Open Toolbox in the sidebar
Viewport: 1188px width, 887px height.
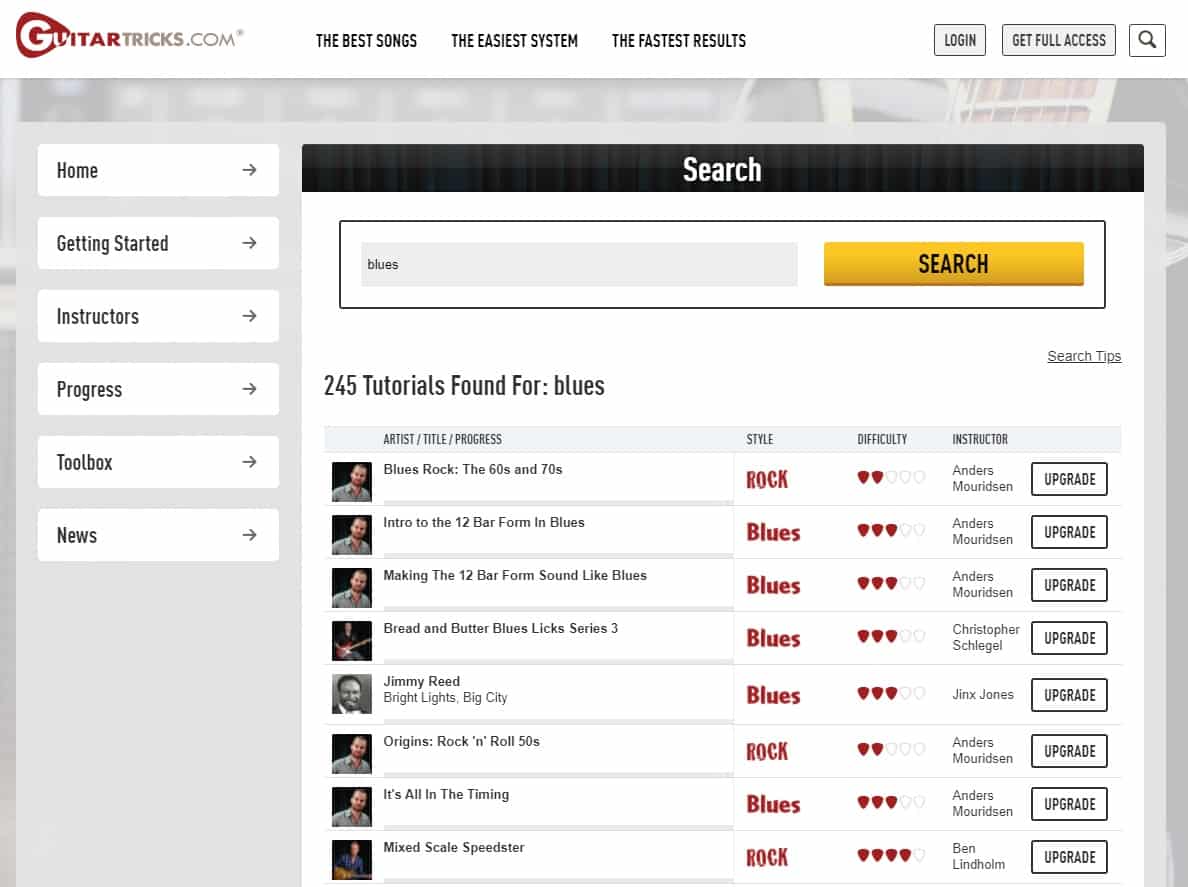coord(158,461)
